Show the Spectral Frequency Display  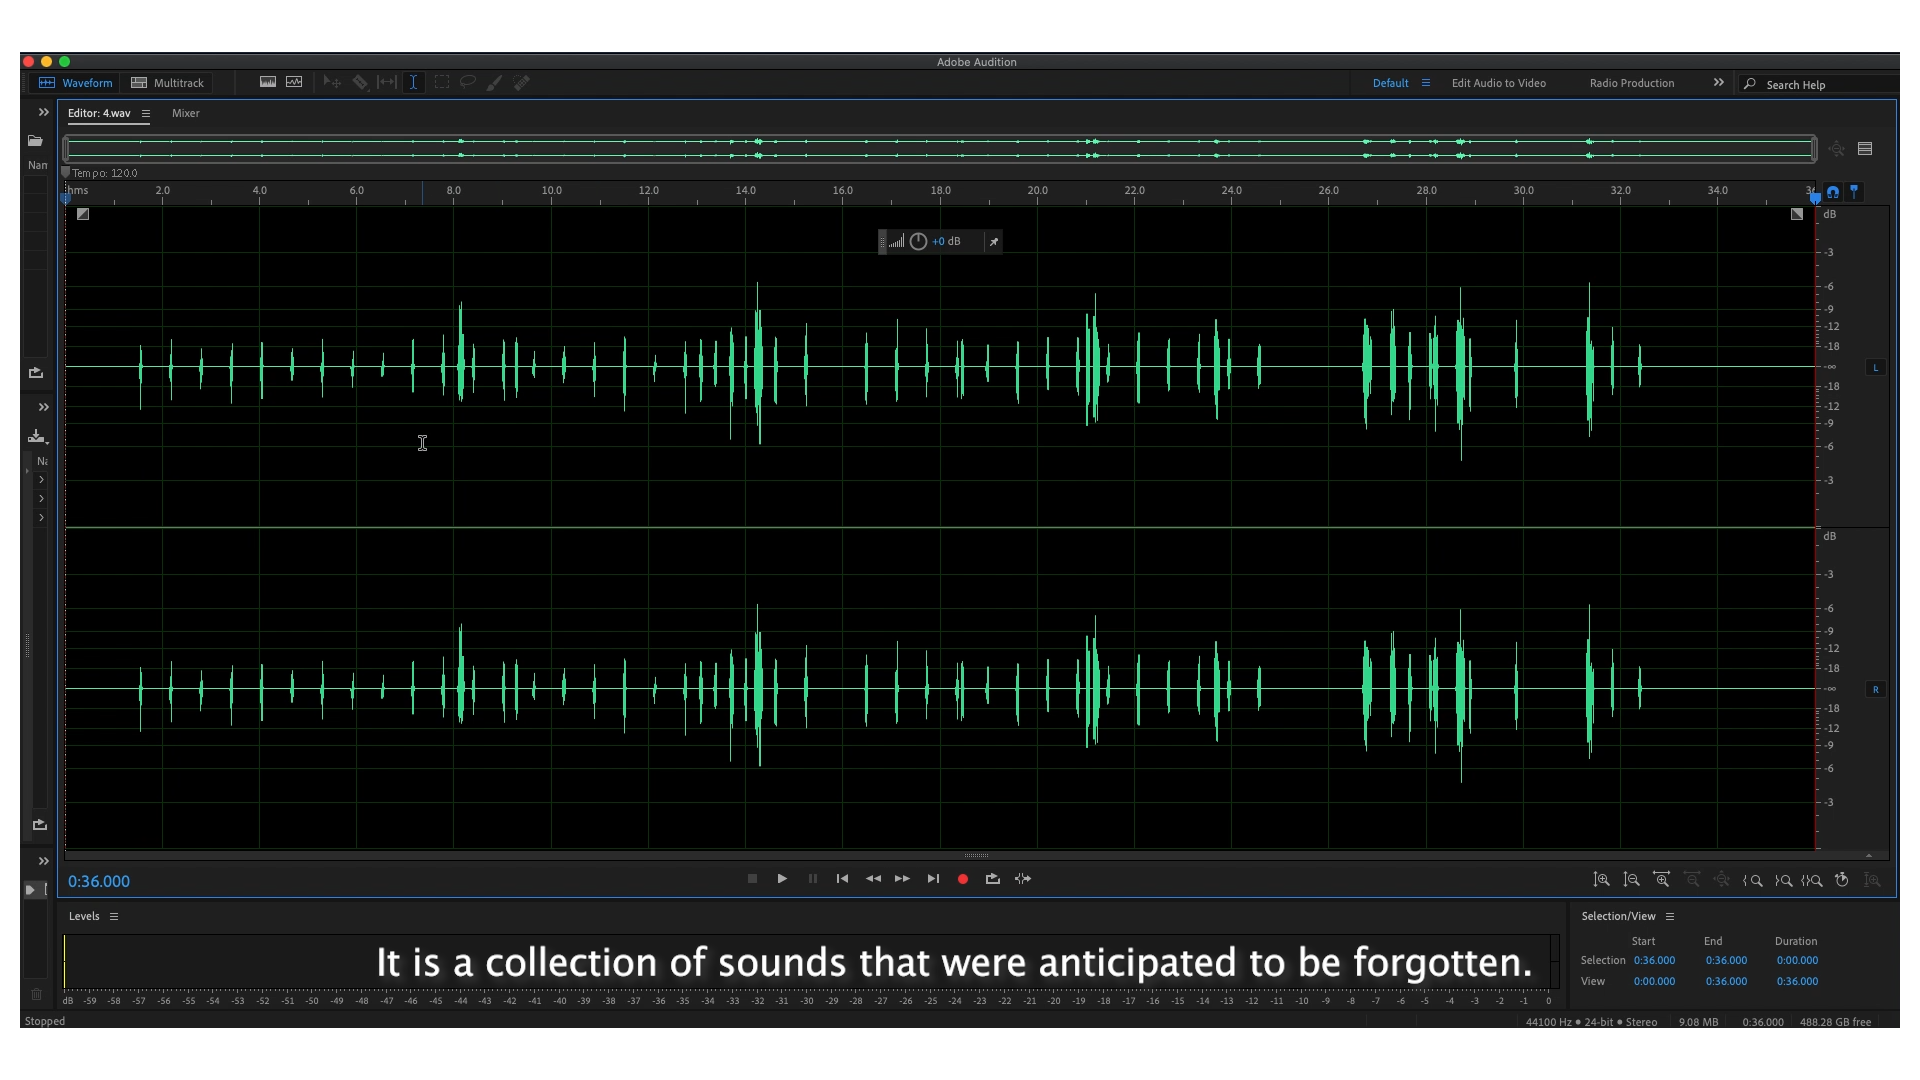pos(268,83)
